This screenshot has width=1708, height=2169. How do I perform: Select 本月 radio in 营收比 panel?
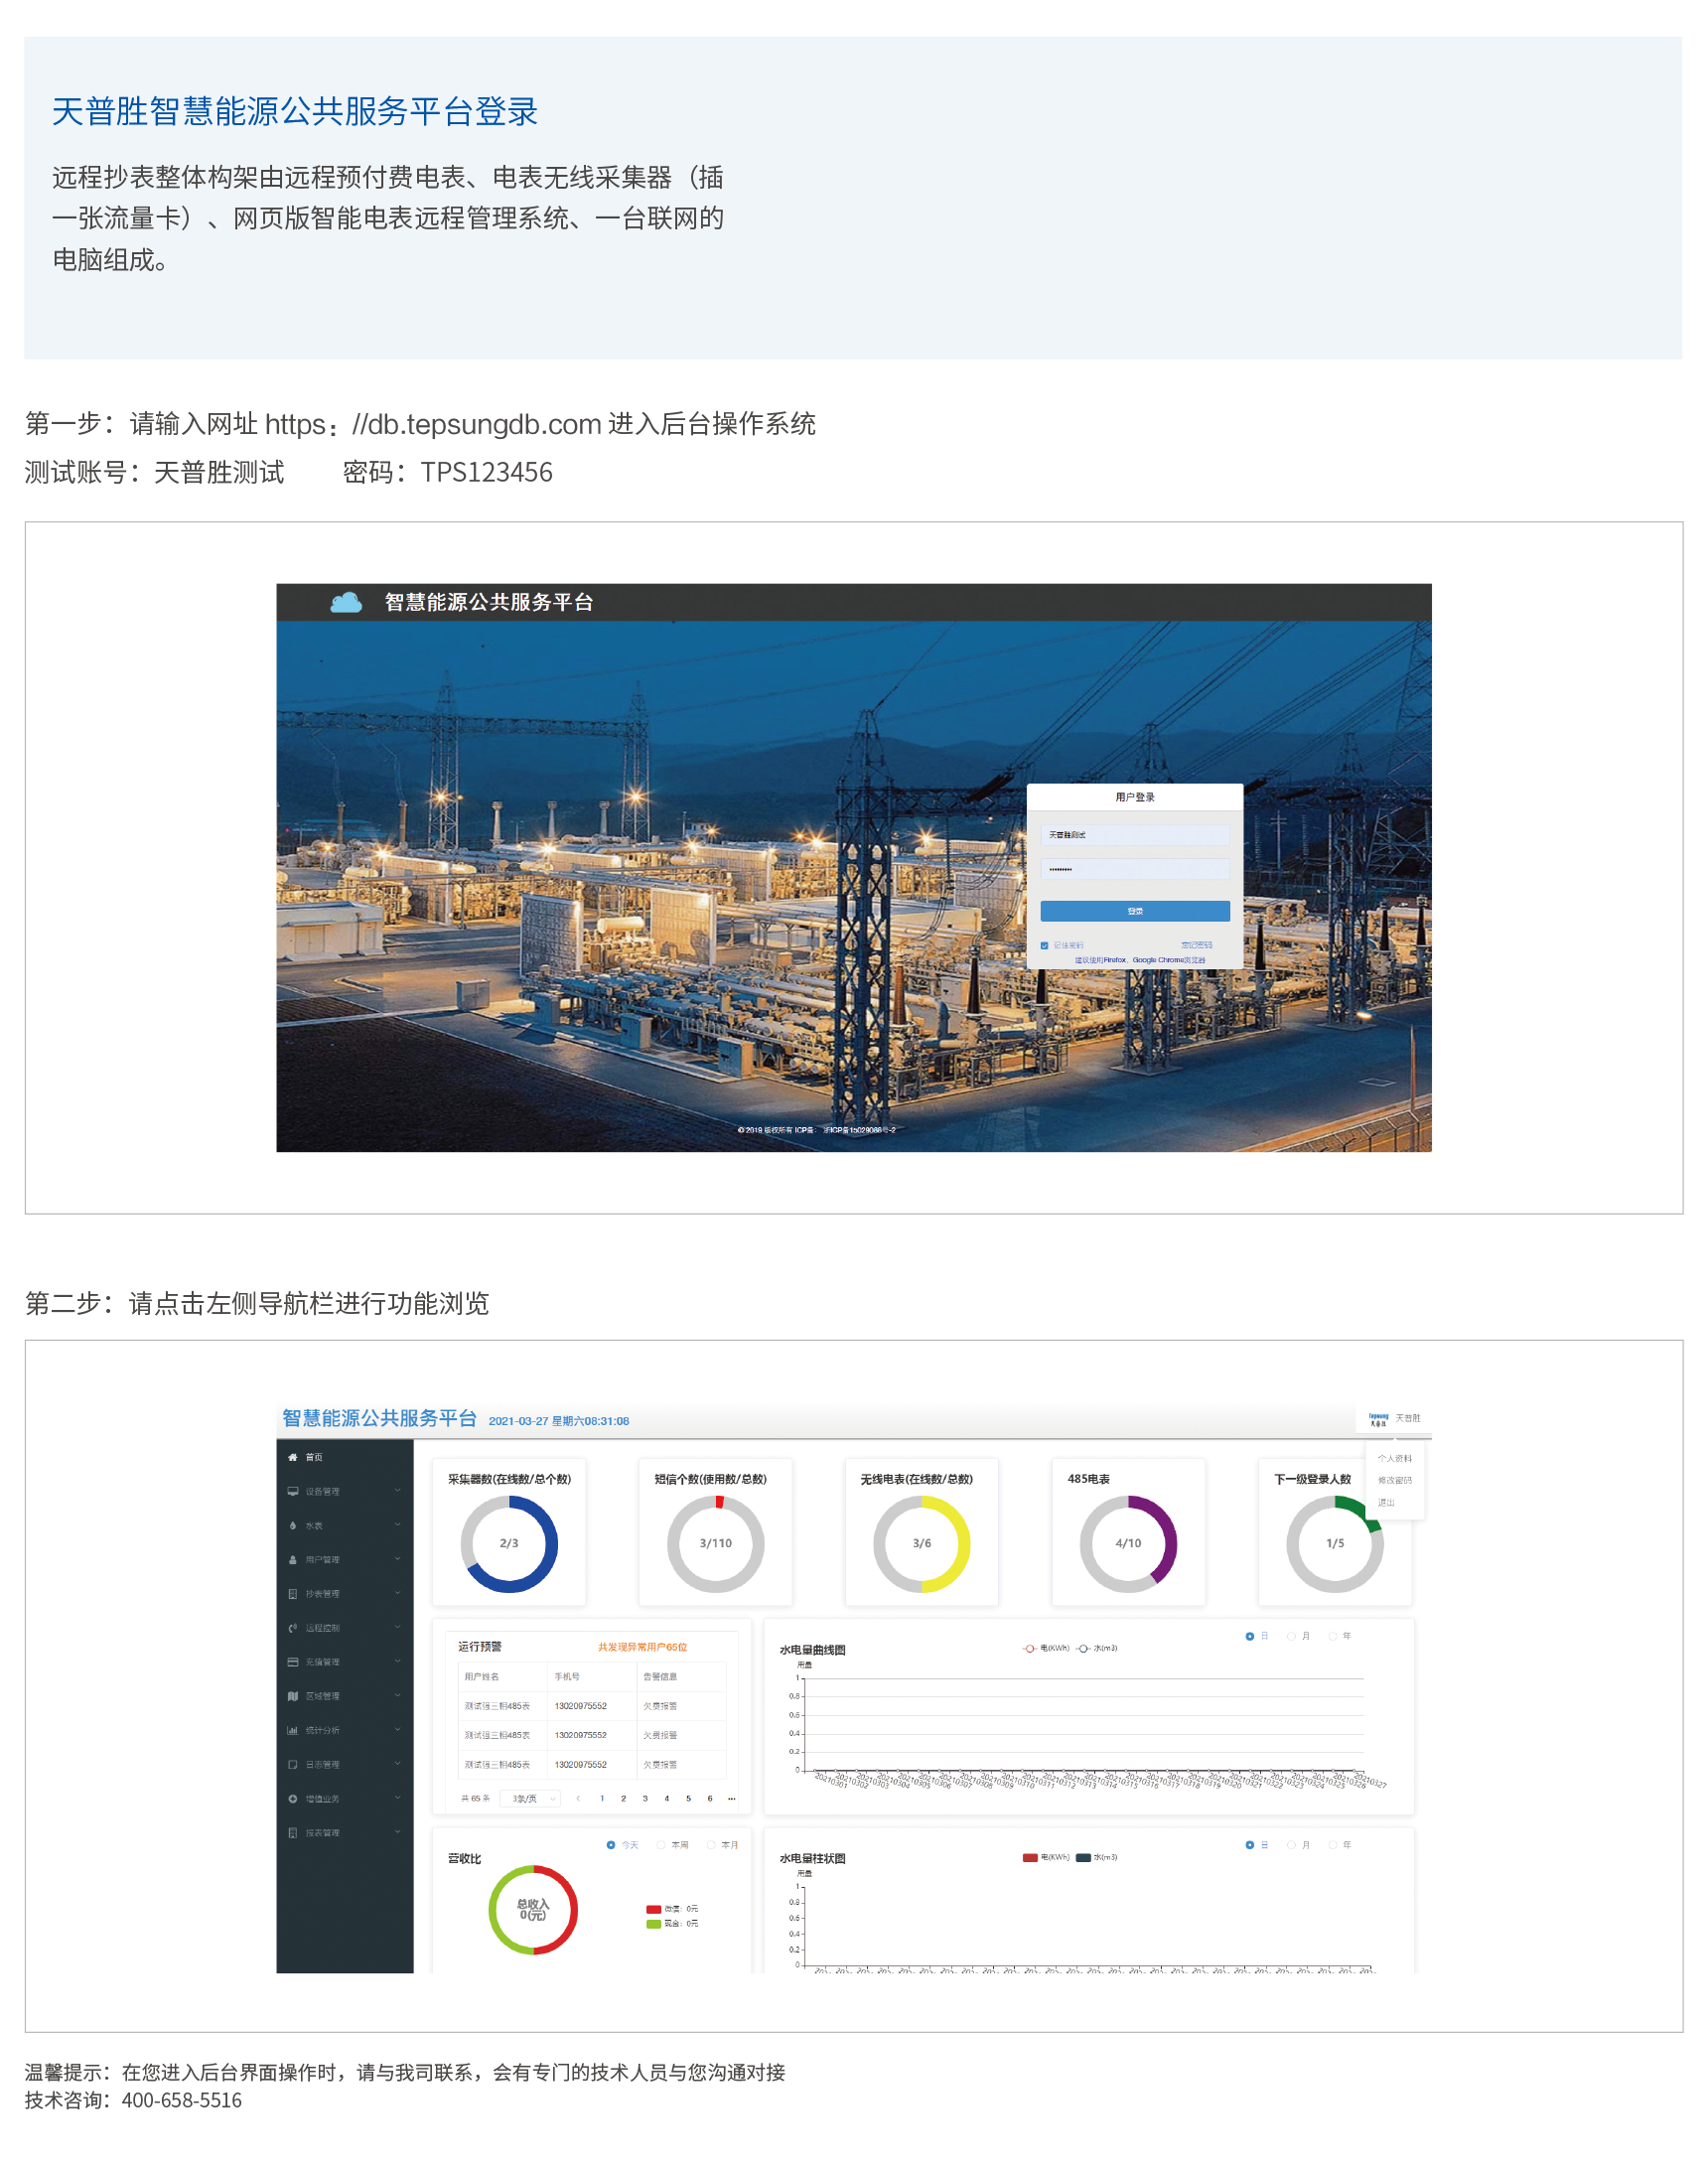point(711,1845)
